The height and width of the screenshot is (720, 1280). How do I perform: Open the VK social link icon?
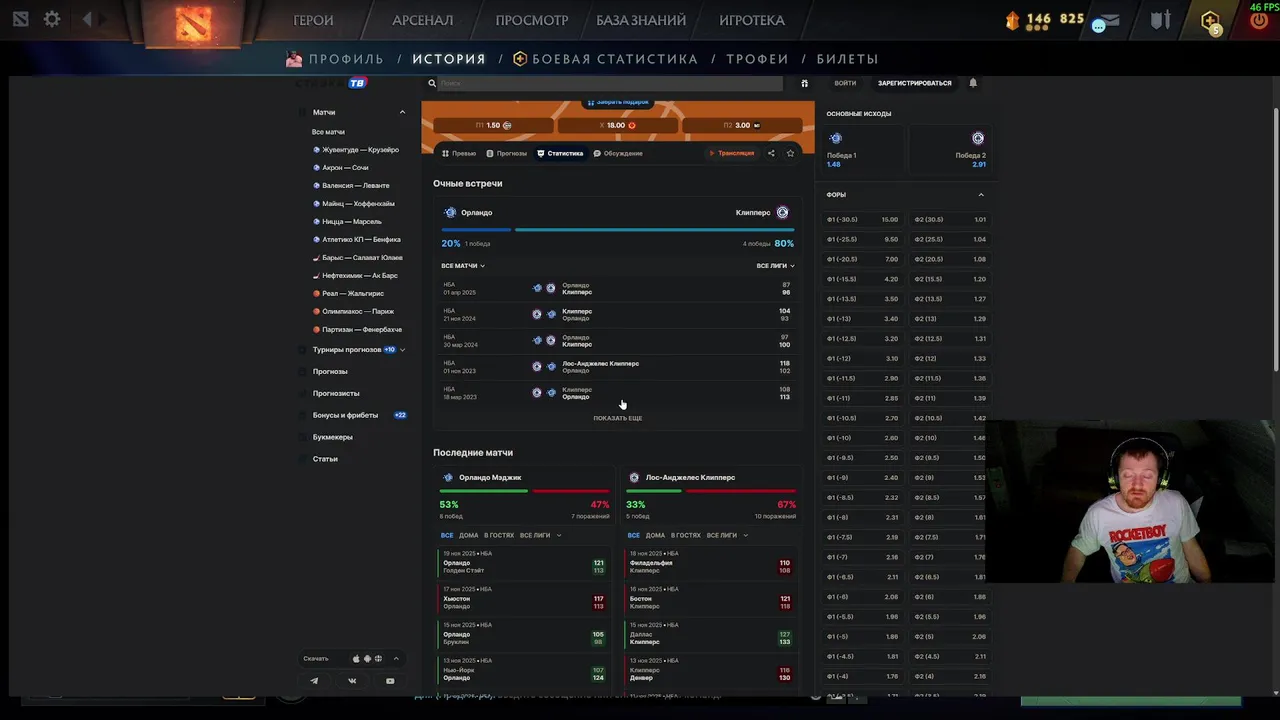tap(352, 681)
